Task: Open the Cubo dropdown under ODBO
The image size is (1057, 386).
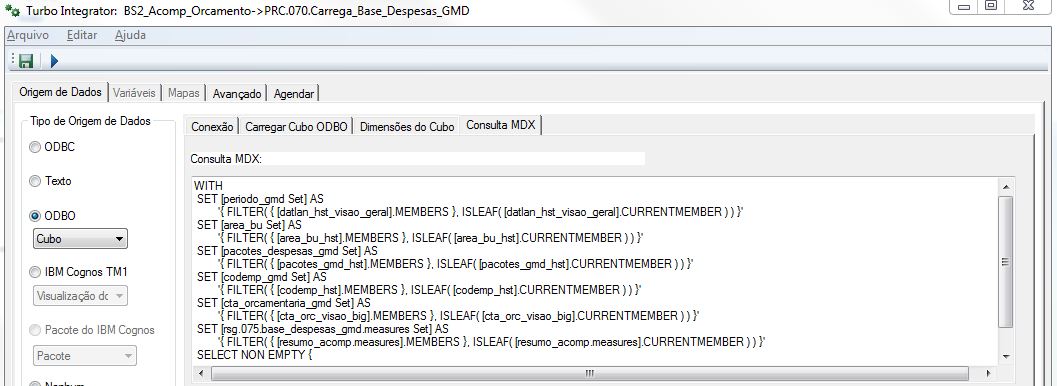Action: [80, 238]
